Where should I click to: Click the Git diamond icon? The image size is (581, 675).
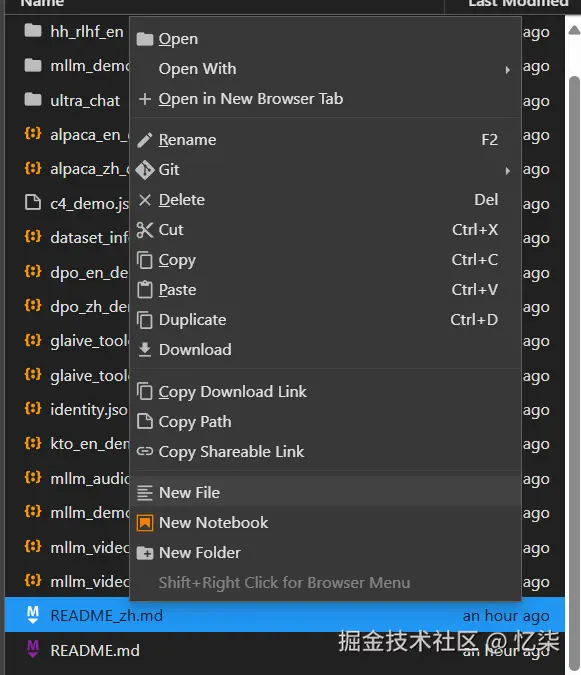pos(145,170)
